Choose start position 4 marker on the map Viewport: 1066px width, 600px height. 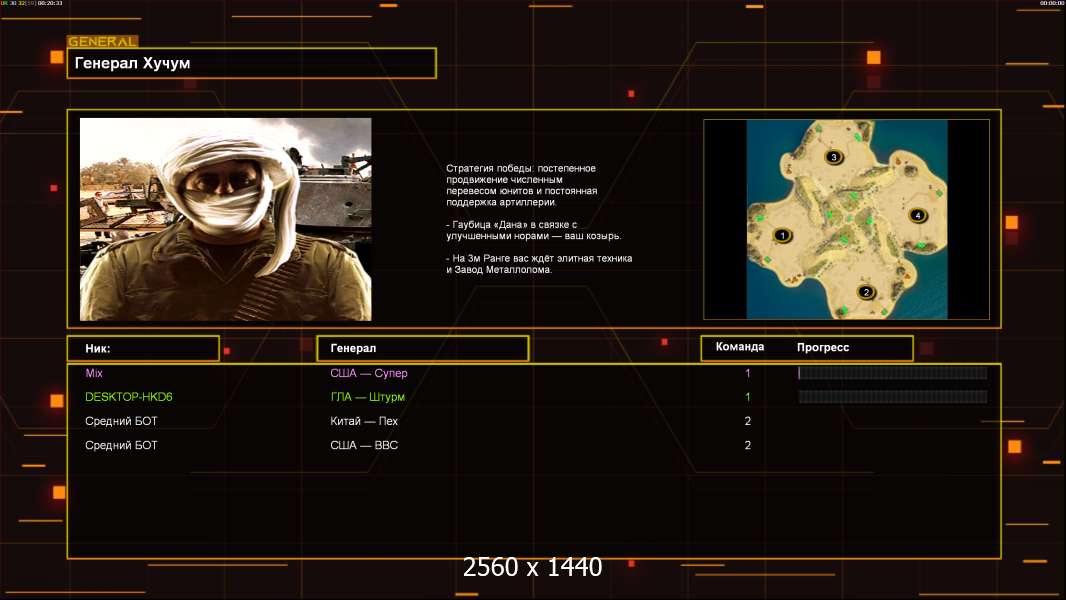point(917,215)
